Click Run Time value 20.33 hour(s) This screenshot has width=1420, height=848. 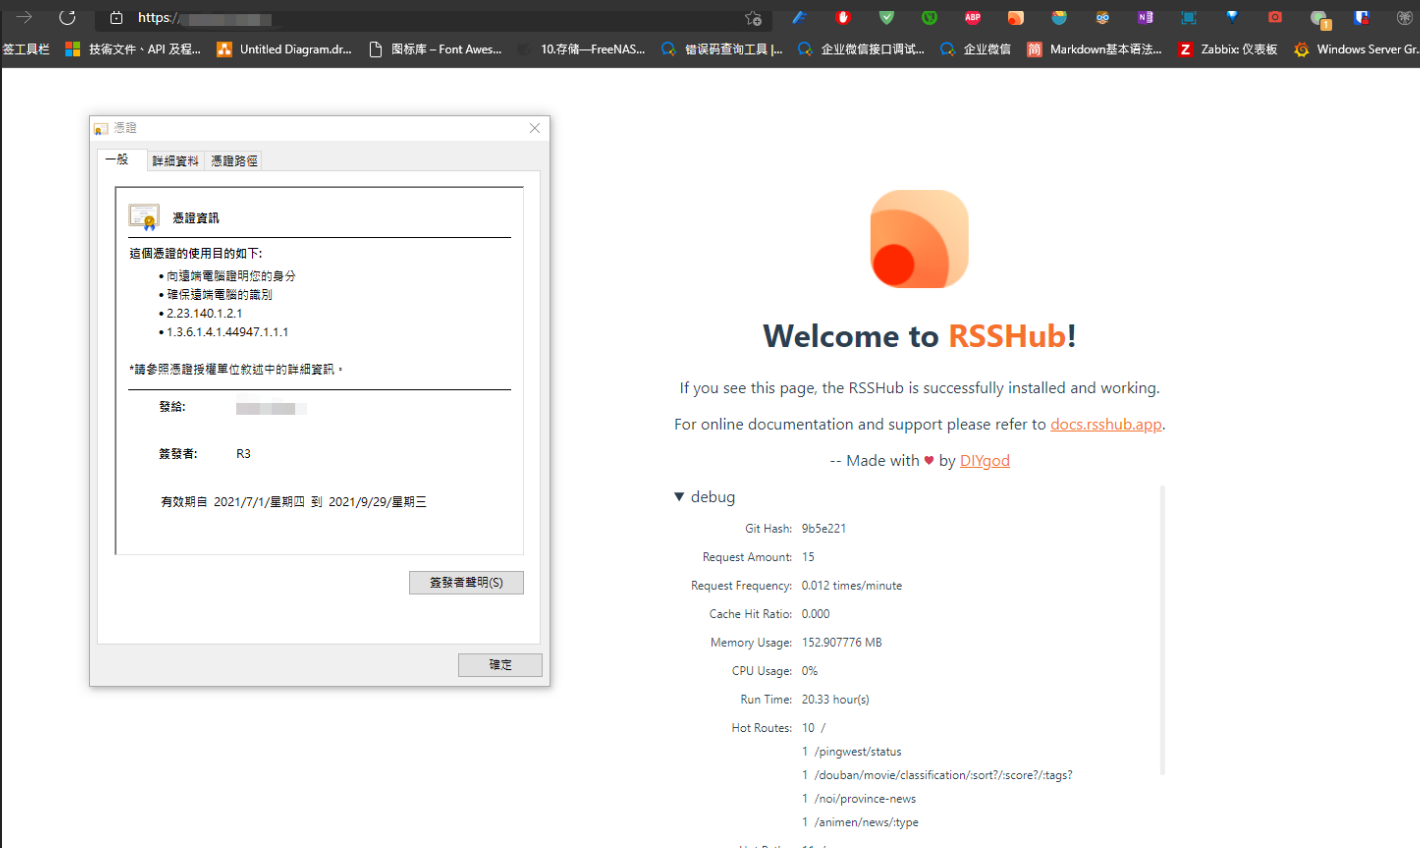(835, 699)
